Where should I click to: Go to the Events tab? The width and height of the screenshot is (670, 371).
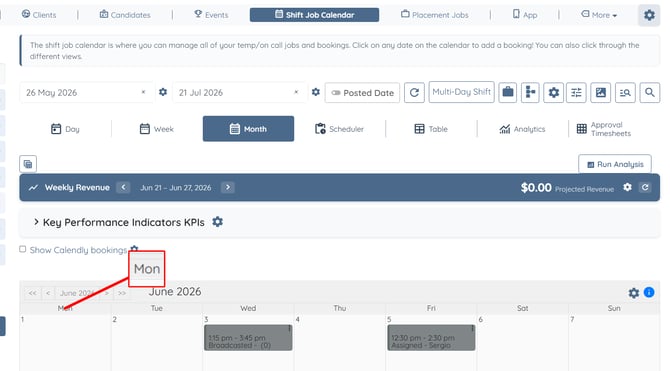(211, 15)
